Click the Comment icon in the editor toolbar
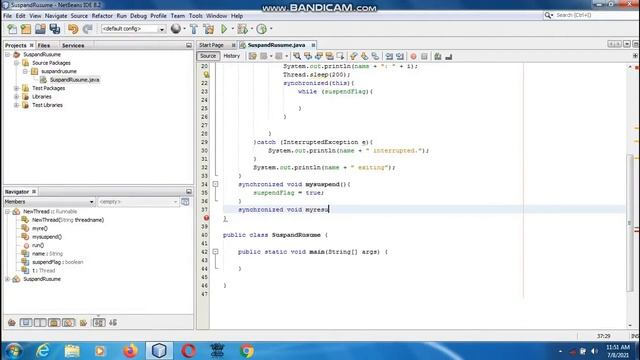Viewport: 640px width, 360px height. 438,56
